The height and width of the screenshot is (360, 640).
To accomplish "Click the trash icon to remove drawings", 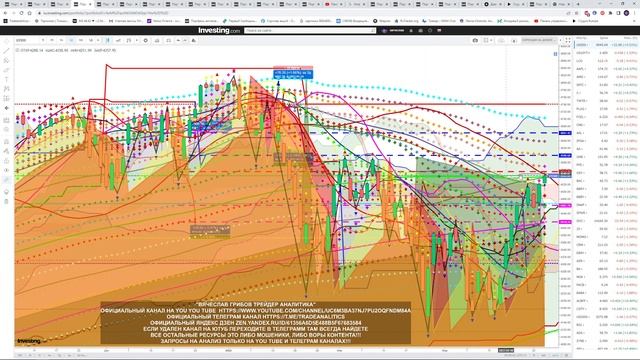I will (x=6, y=201).
